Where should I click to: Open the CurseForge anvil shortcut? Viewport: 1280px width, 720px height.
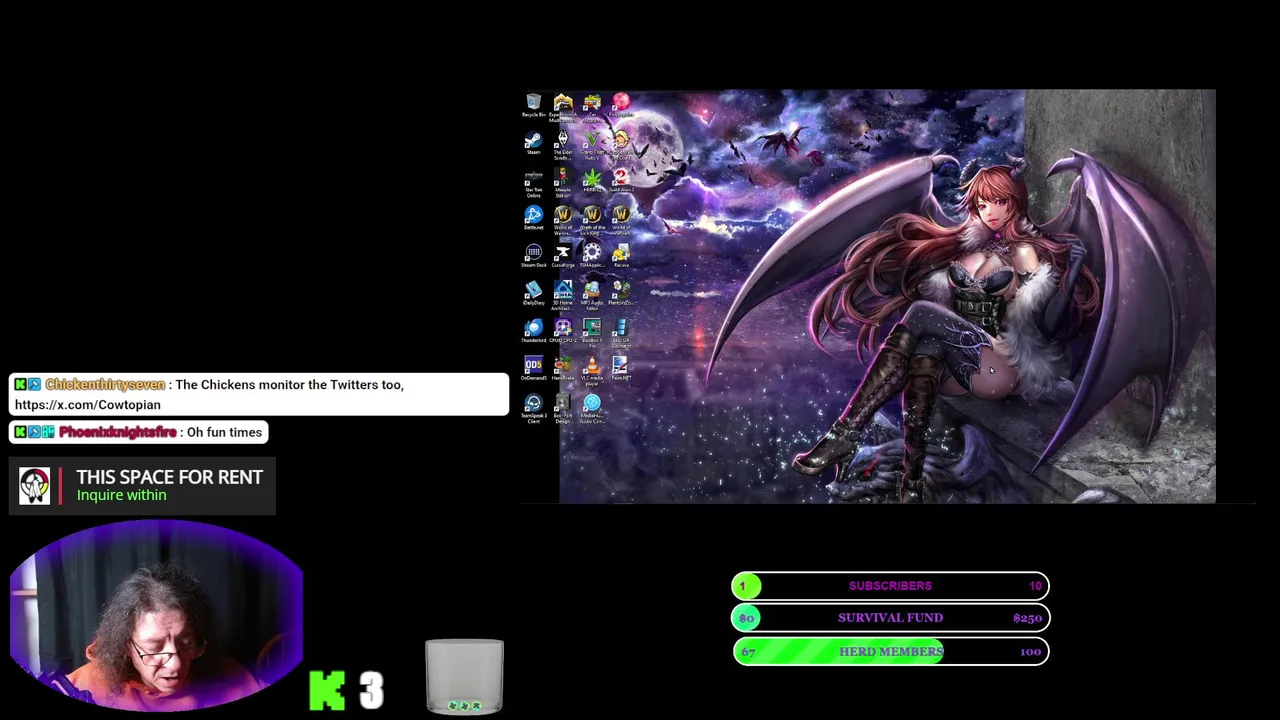(563, 256)
